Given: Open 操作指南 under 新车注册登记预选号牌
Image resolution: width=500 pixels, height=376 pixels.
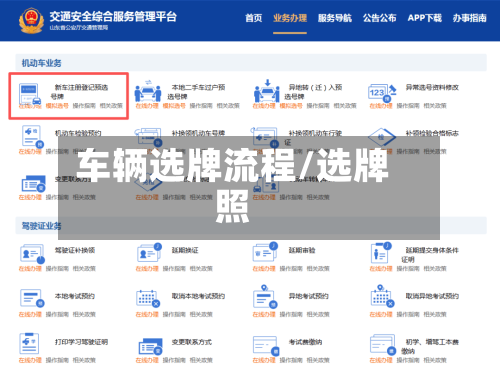Looking at the screenshot, I should pos(84,106).
